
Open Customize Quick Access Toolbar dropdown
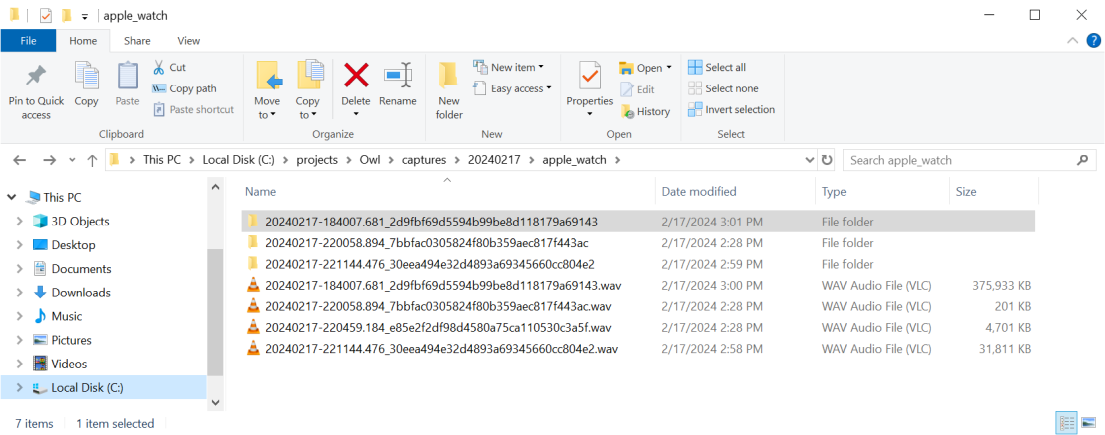click(85, 16)
